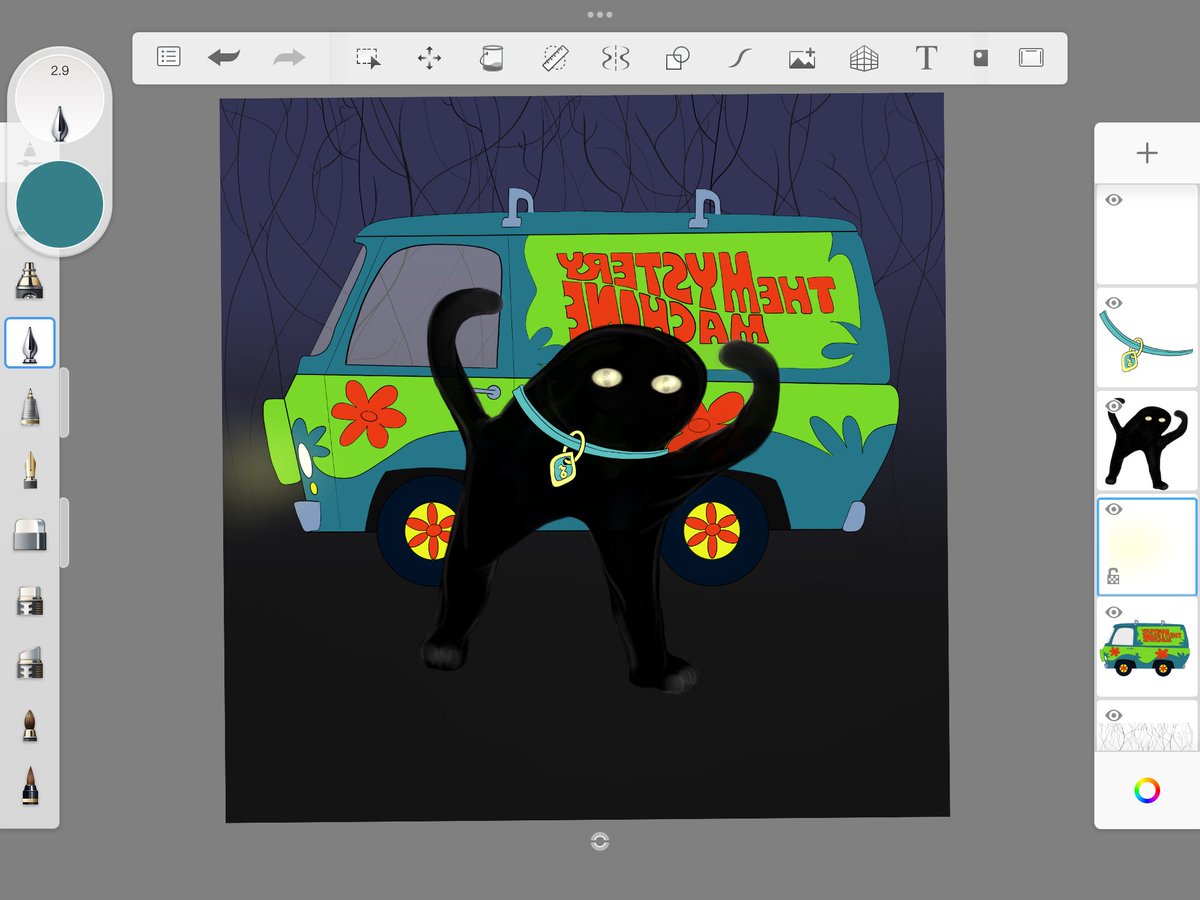1200x900 pixels.
Task: Open the draw shapes tool
Action: click(x=677, y=58)
